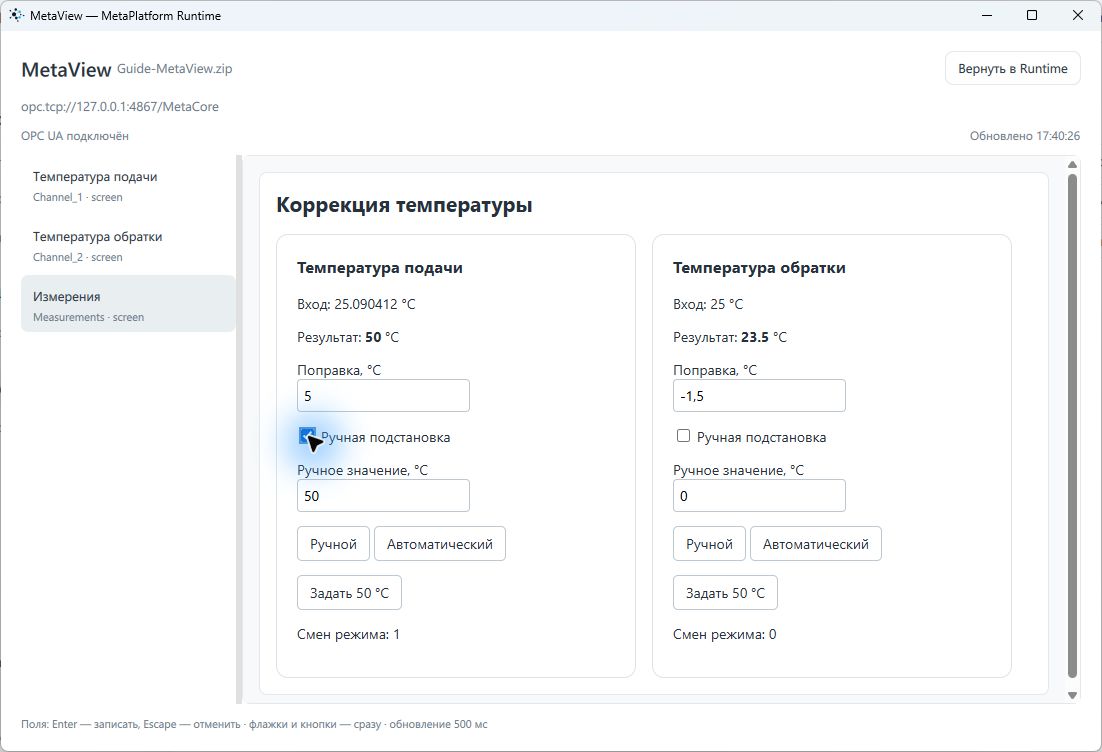Screen dimensions: 1102x752
Task: Open 'Температура подачи' Channel_1 screen
Action: 128,186
